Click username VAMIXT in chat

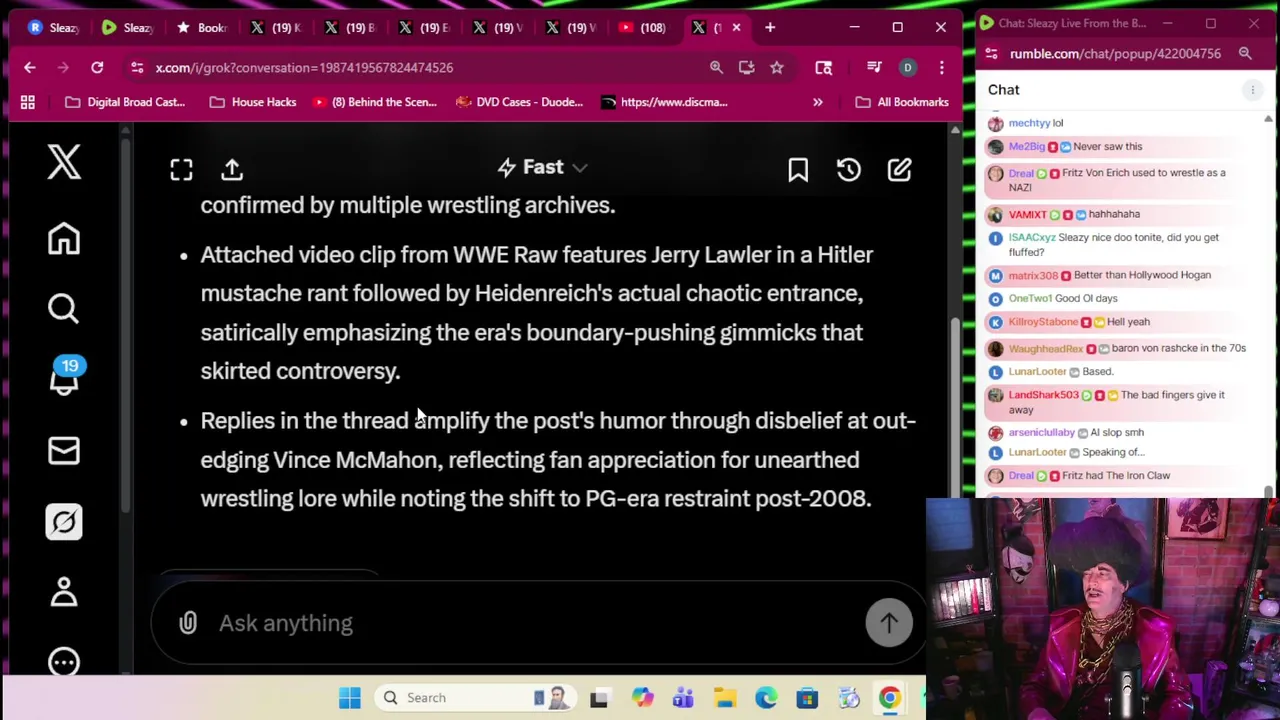pos(1027,214)
